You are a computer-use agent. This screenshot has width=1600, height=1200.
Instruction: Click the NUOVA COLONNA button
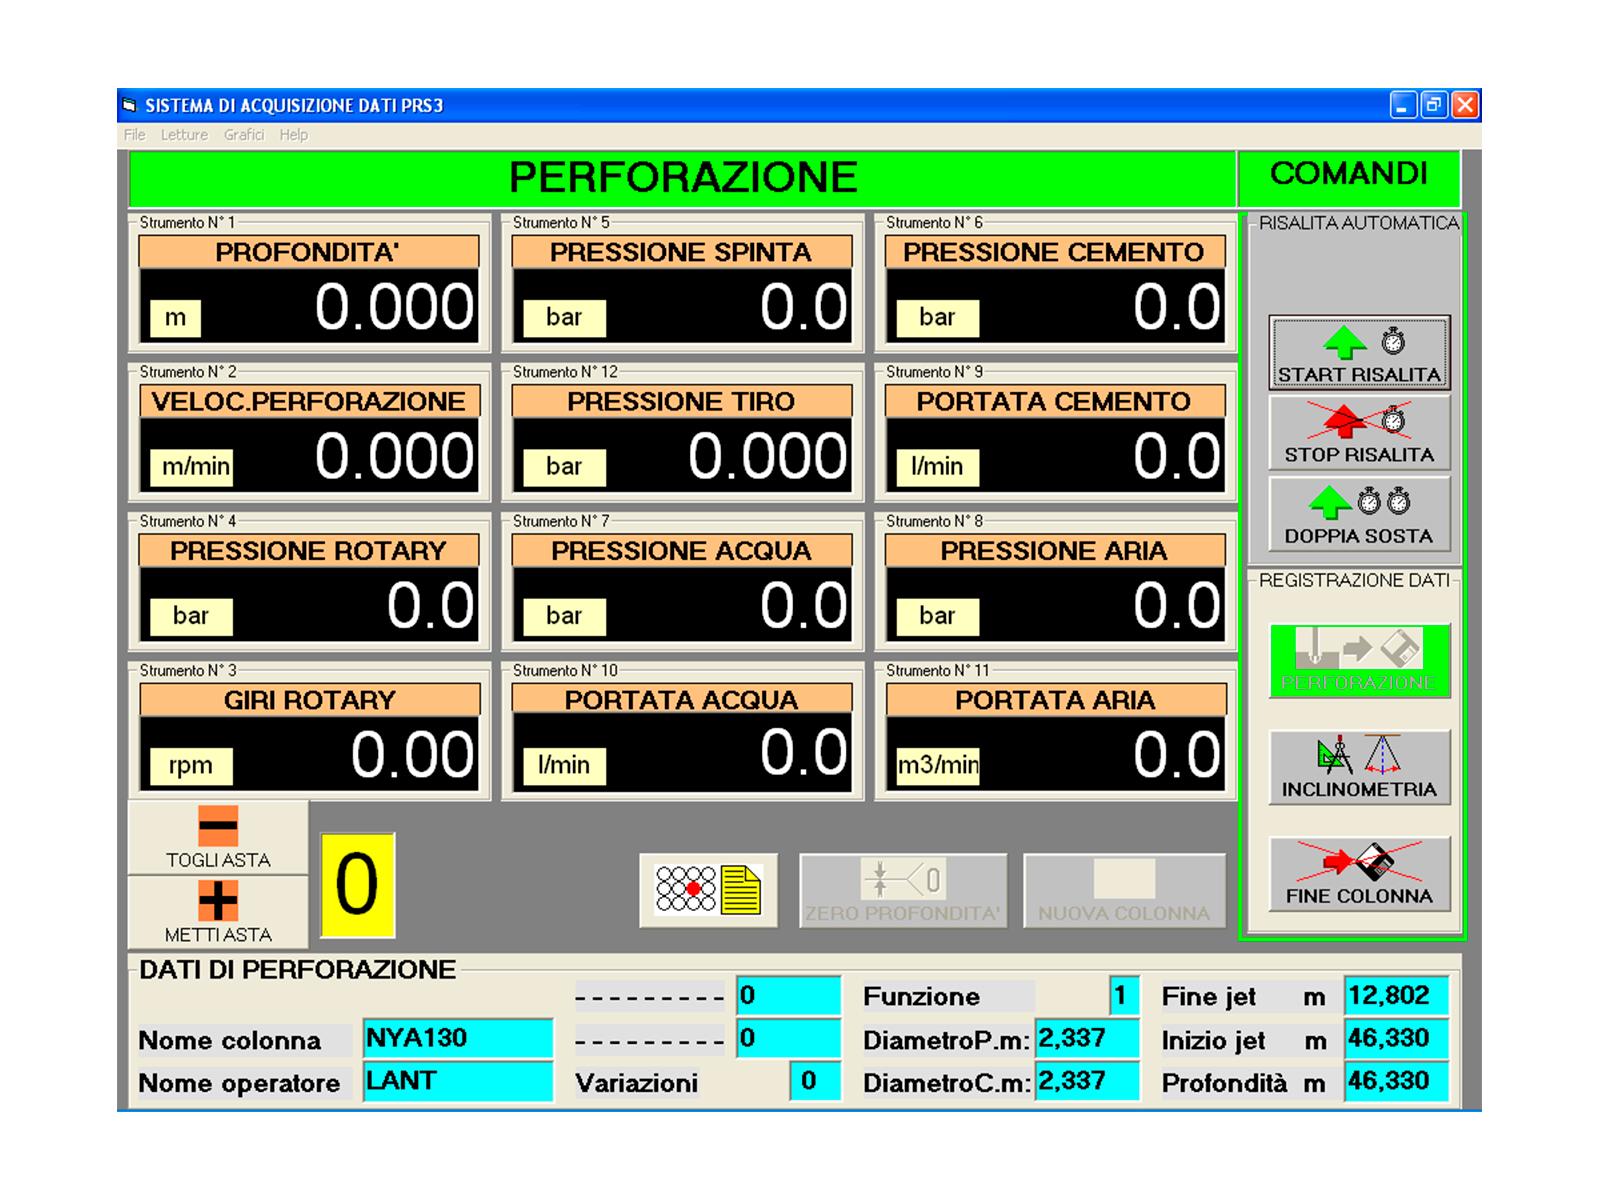1124,890
